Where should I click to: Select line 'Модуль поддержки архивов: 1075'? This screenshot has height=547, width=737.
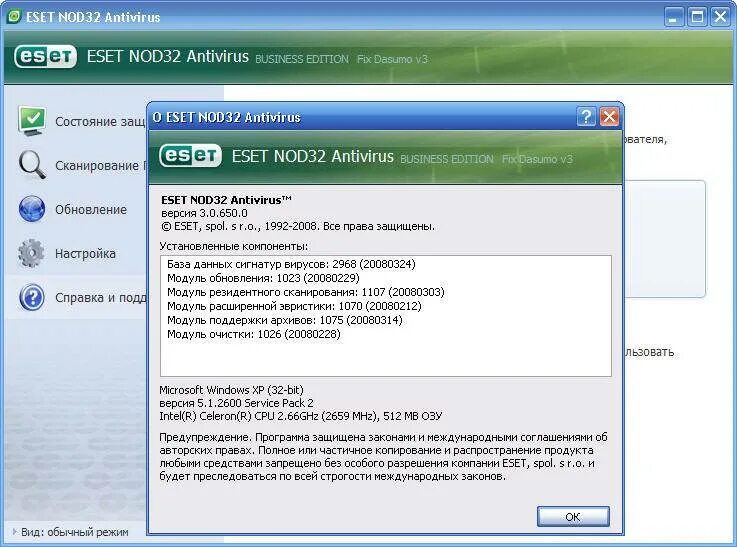[x=285, y=320]
